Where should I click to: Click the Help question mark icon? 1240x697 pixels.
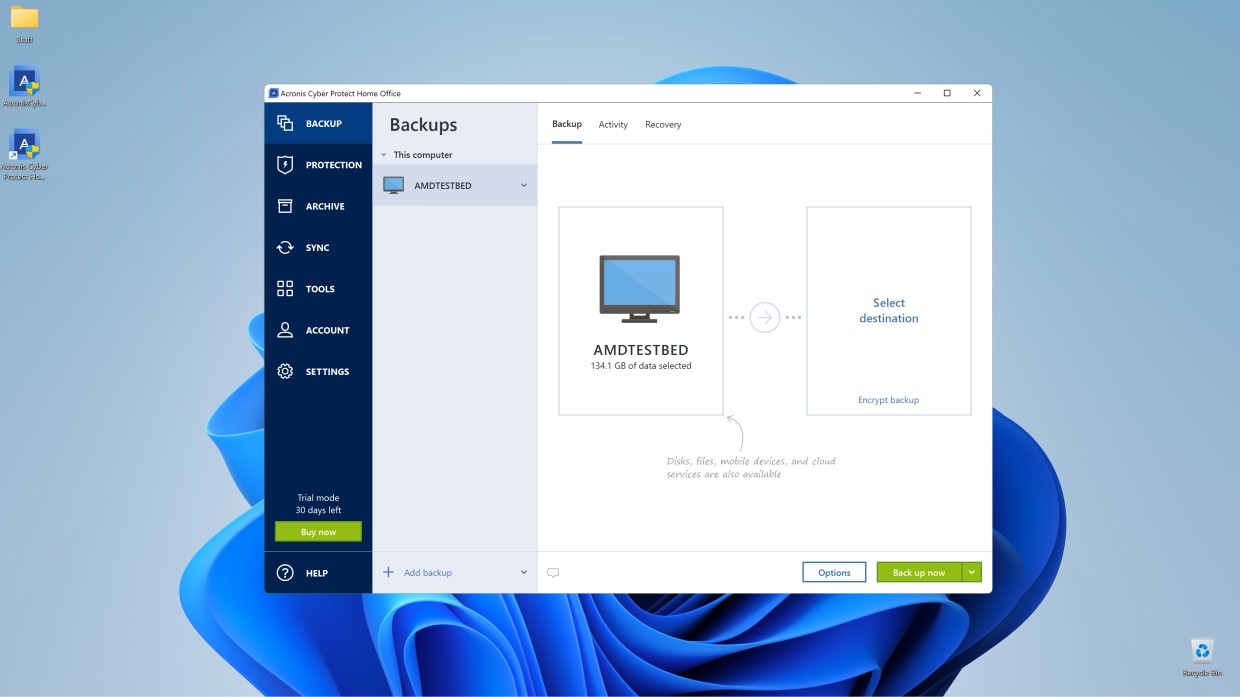pyautogui.click(x=285, y=573)
